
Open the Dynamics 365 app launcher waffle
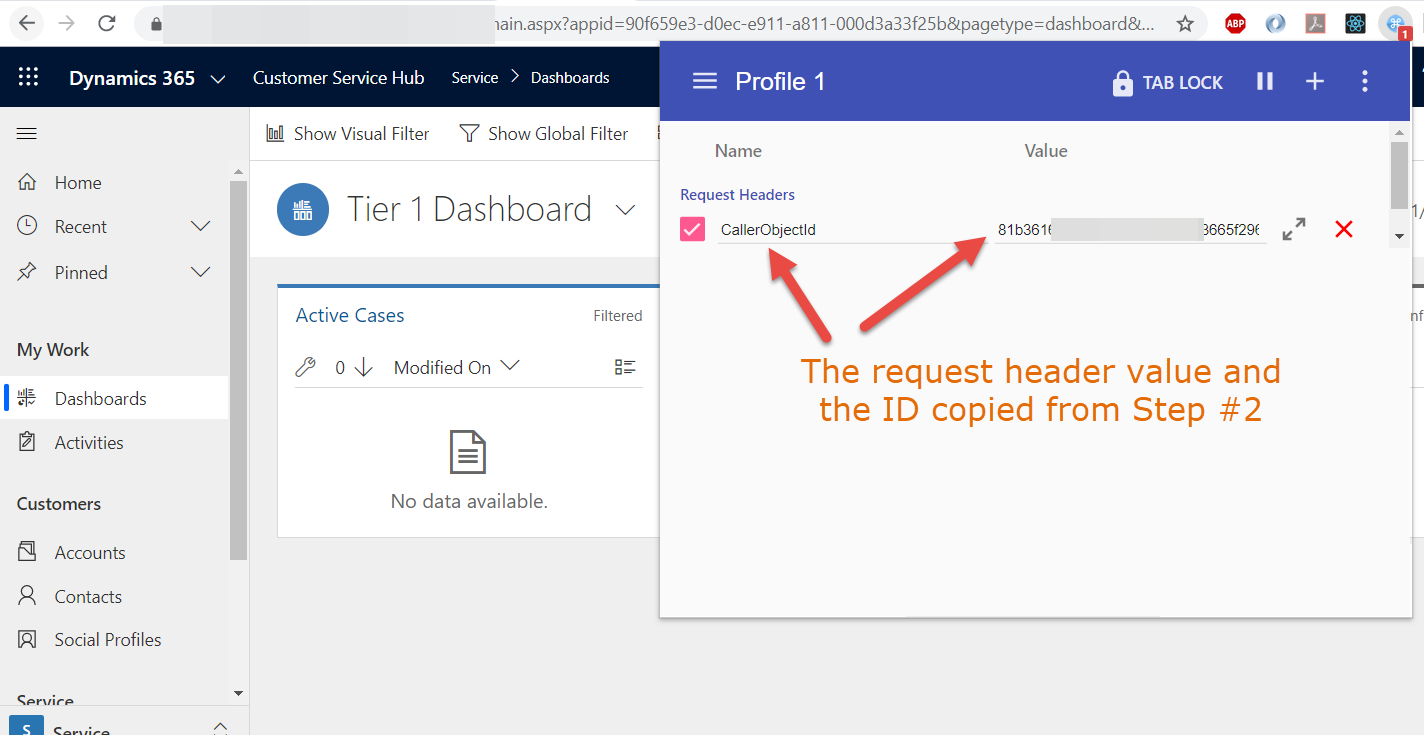point(29,78)
